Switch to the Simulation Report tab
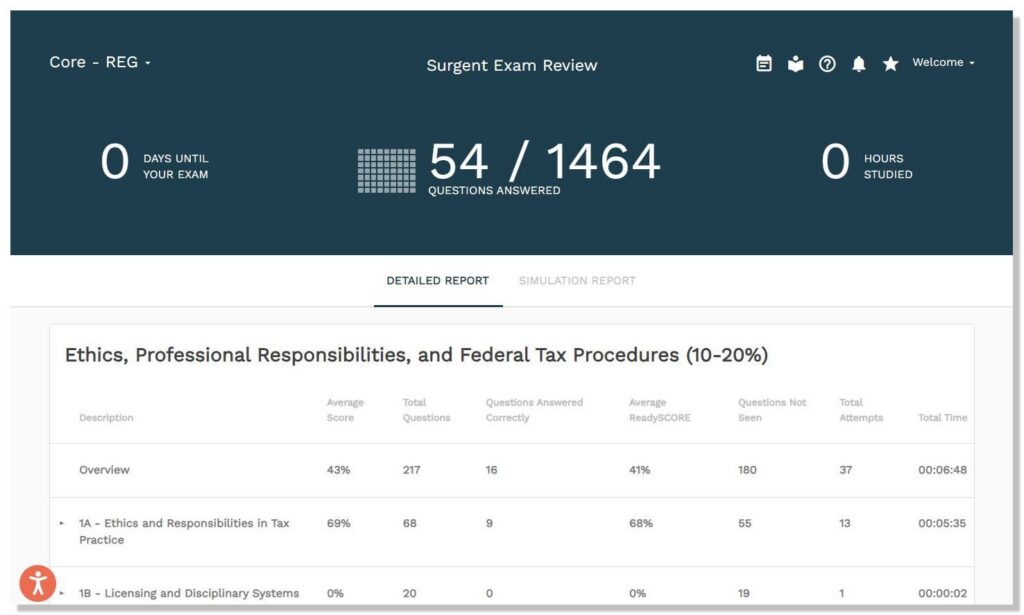This screenshot has width=1024, height=615. 577,281
